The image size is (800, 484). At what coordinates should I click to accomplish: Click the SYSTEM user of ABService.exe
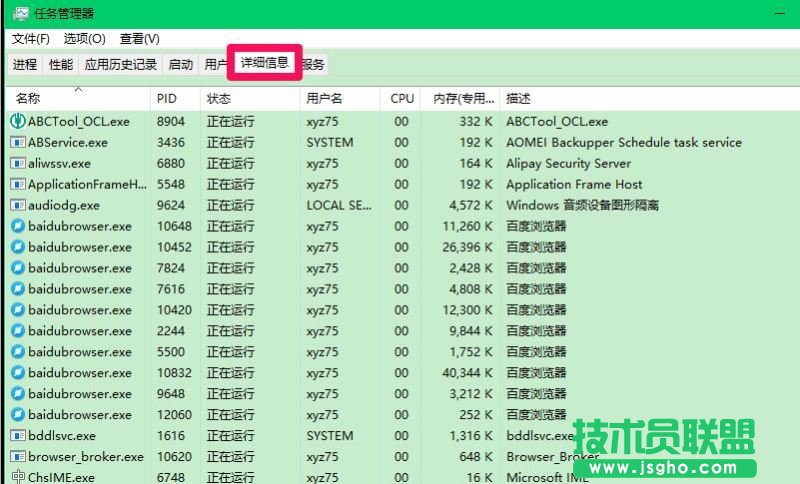330,142
